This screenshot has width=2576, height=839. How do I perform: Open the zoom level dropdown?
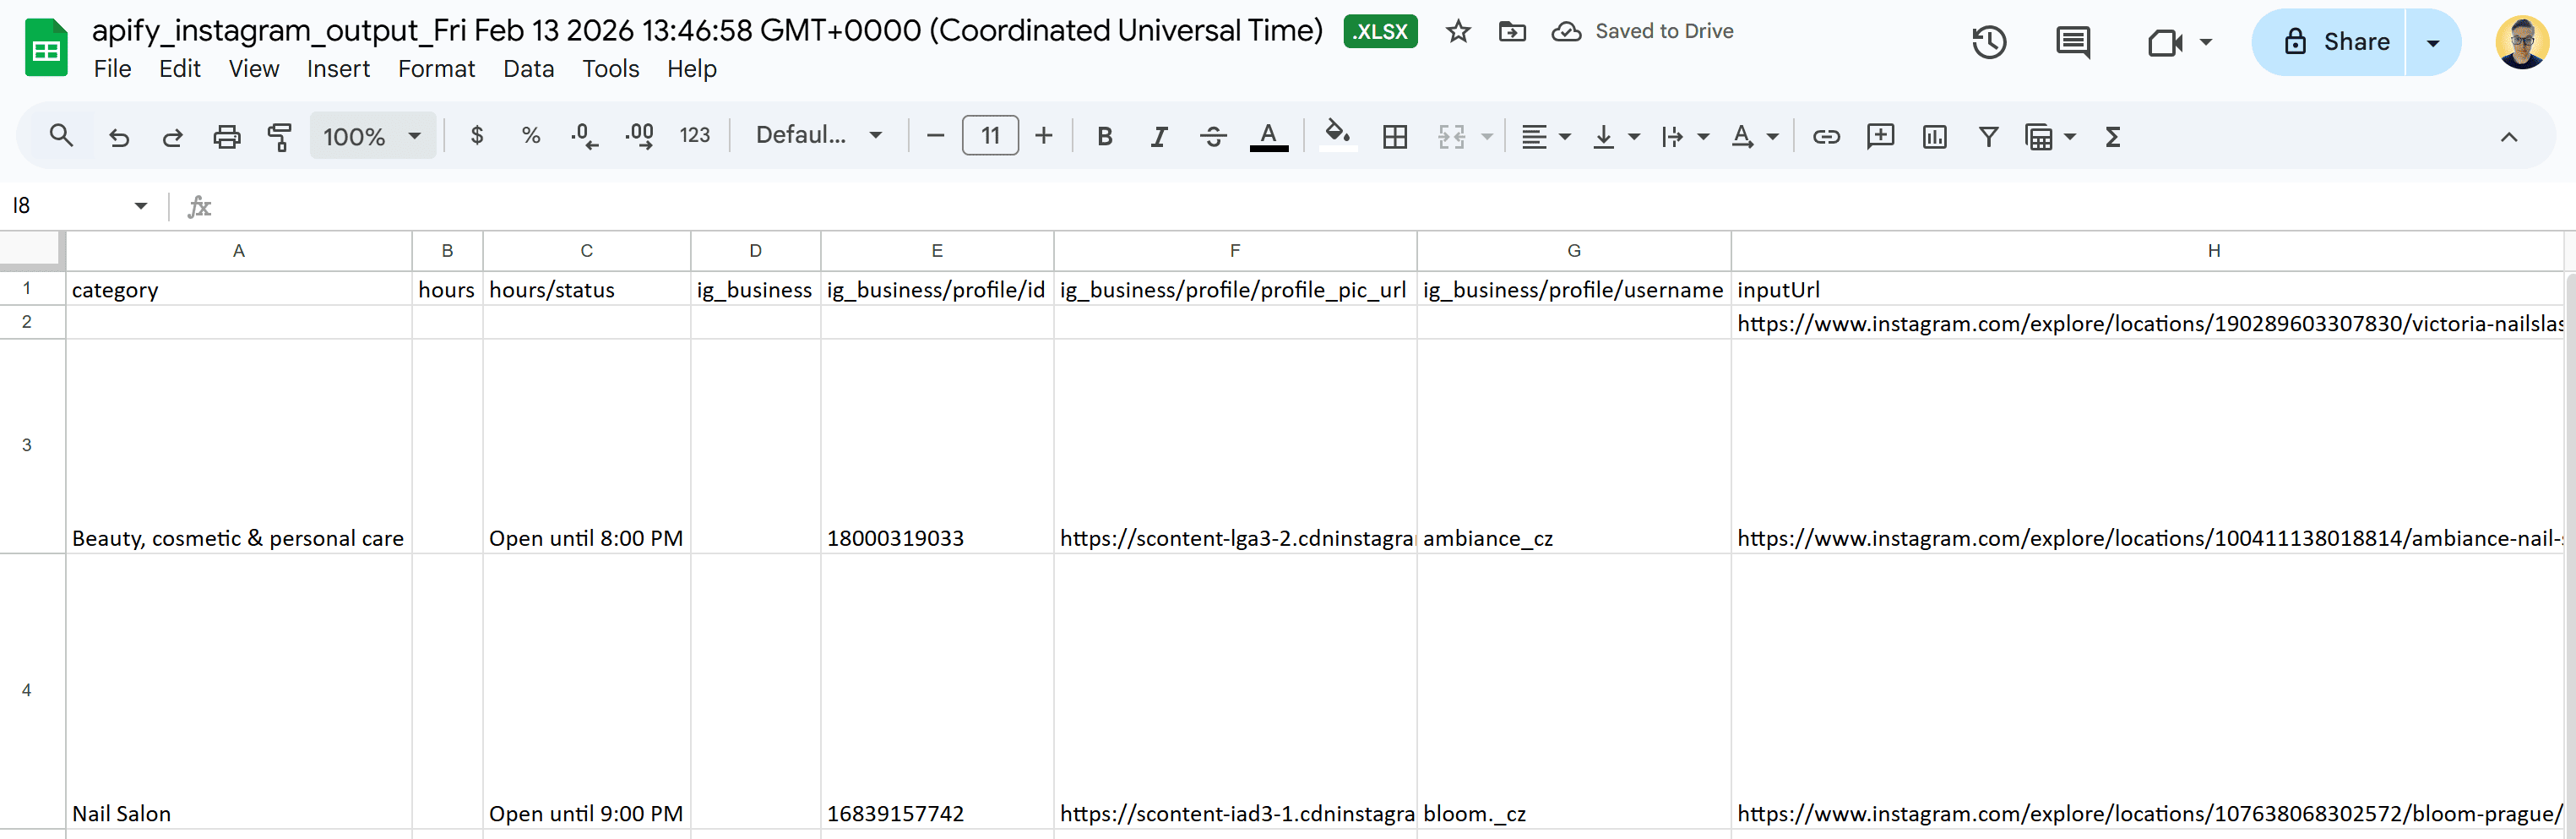(372, 136)
